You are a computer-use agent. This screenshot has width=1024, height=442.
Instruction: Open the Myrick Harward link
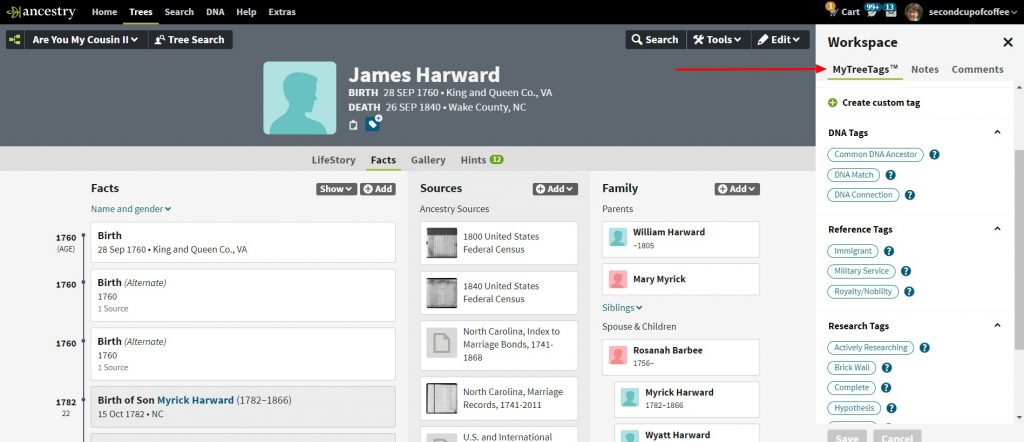[195, 400]
